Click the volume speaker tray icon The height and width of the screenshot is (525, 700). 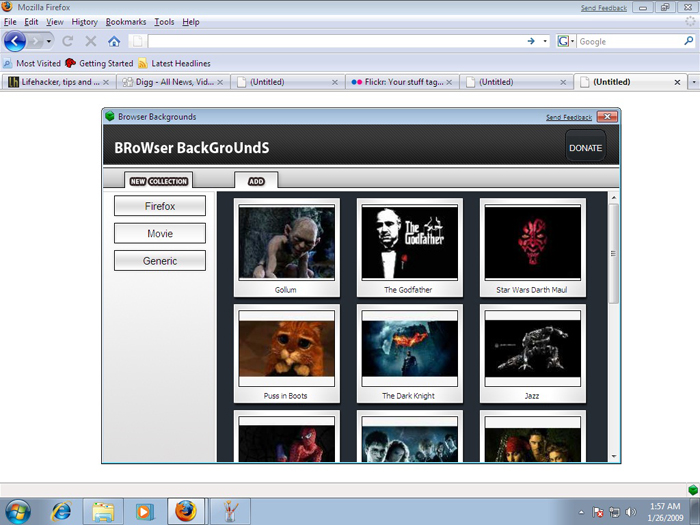tap(630, 512)
